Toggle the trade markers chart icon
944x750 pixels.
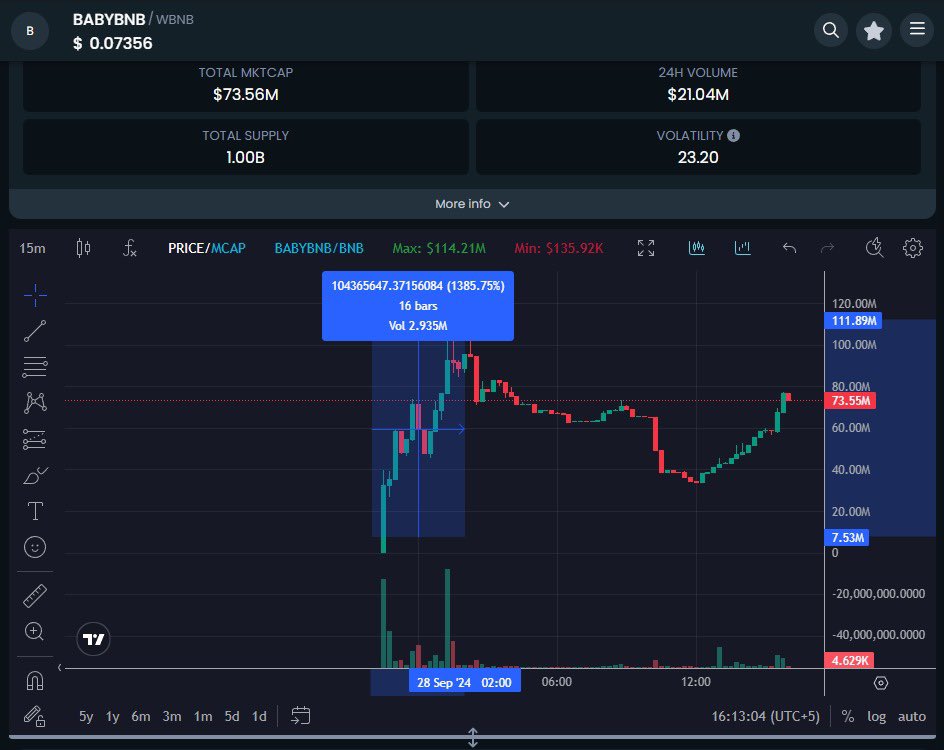click(697, 248)
